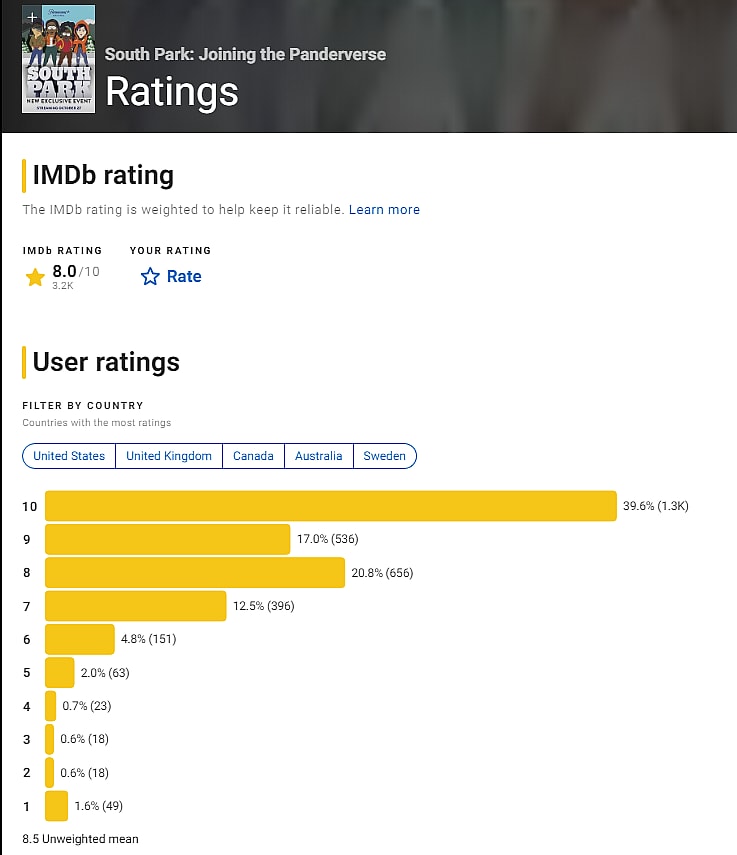The image size is (737, 855).
Task: Select the 8-star rating bar
Action: pyautogui.click(x=195, y=573)
